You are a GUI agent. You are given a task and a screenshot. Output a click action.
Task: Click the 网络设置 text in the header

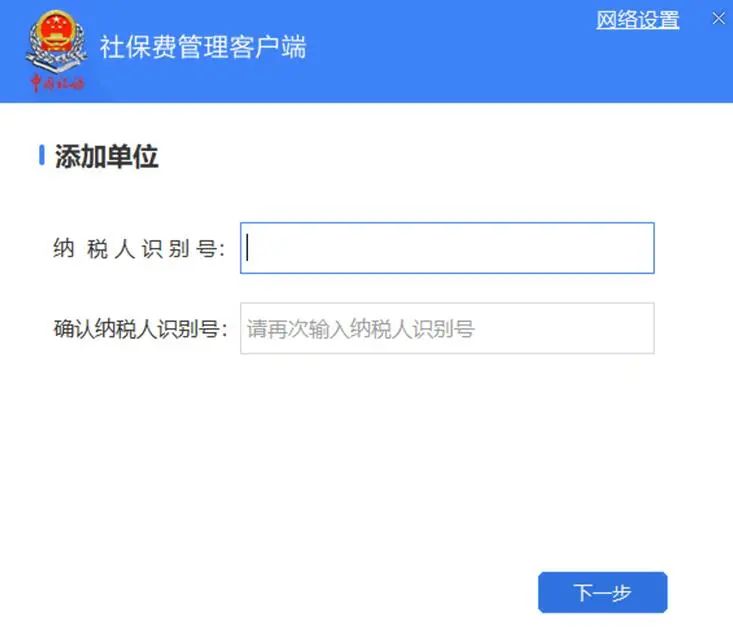click(x=638, y=20)
